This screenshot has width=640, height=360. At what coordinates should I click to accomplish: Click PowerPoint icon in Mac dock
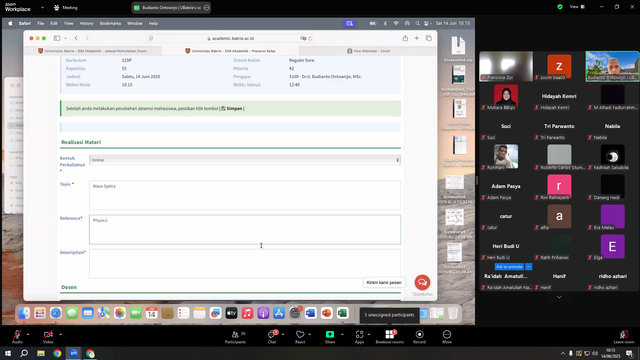click(x=327, y=313)
